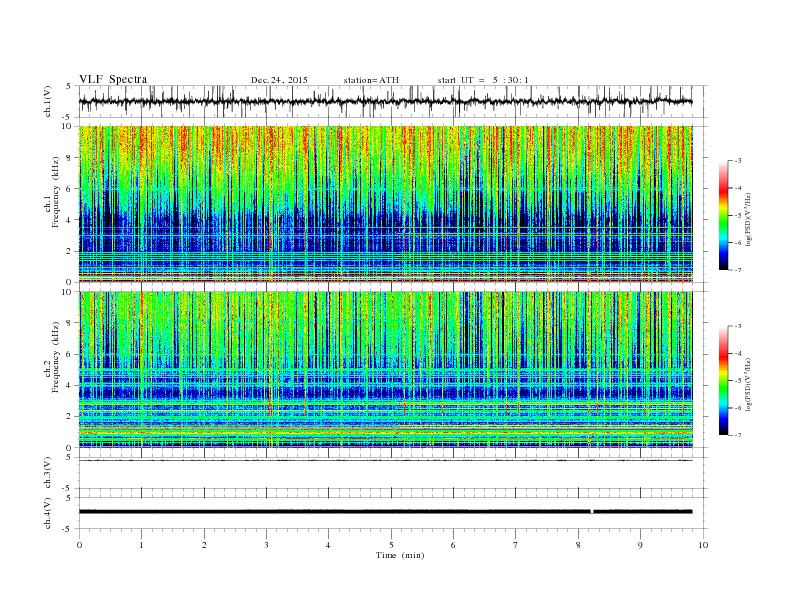
Task: Click the "8" tick on the time axis
Action: [x=578, y=545]
